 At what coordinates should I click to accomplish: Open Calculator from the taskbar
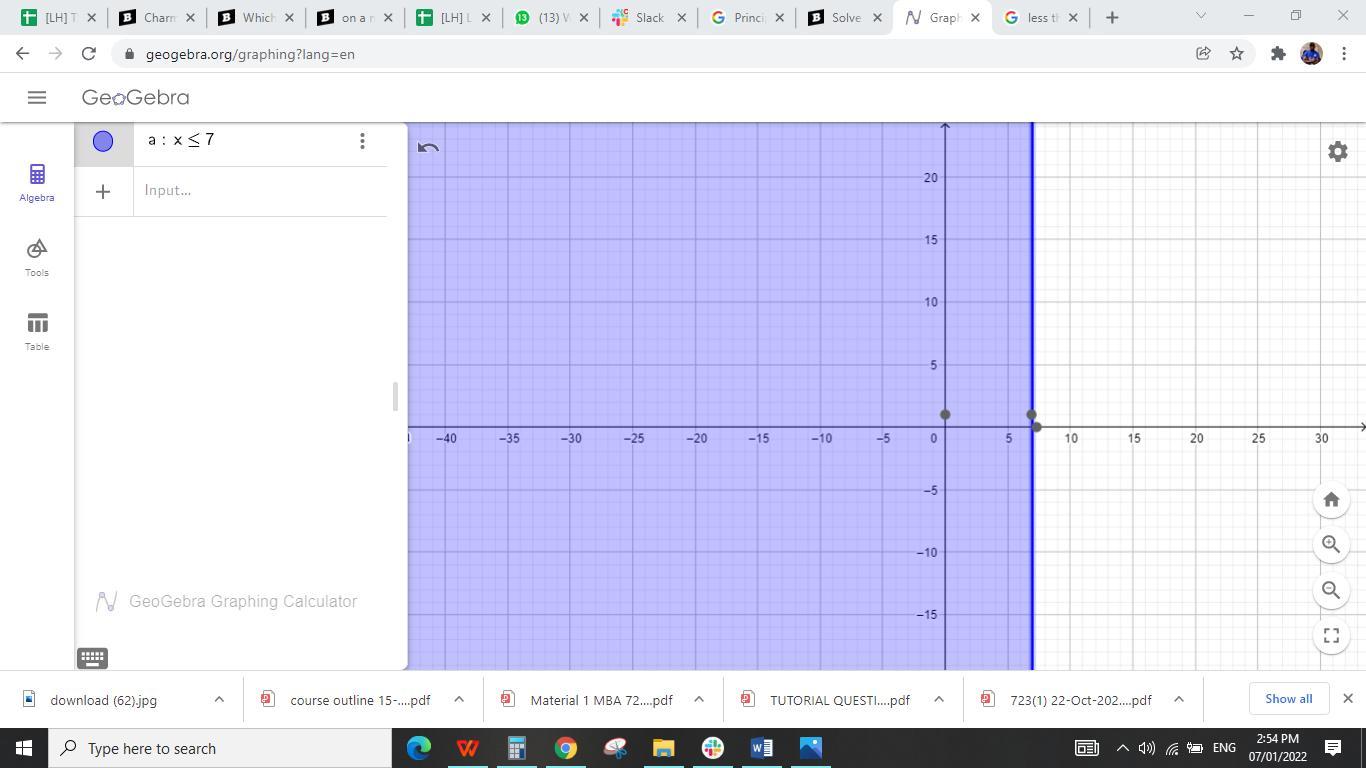coord(516,748)
